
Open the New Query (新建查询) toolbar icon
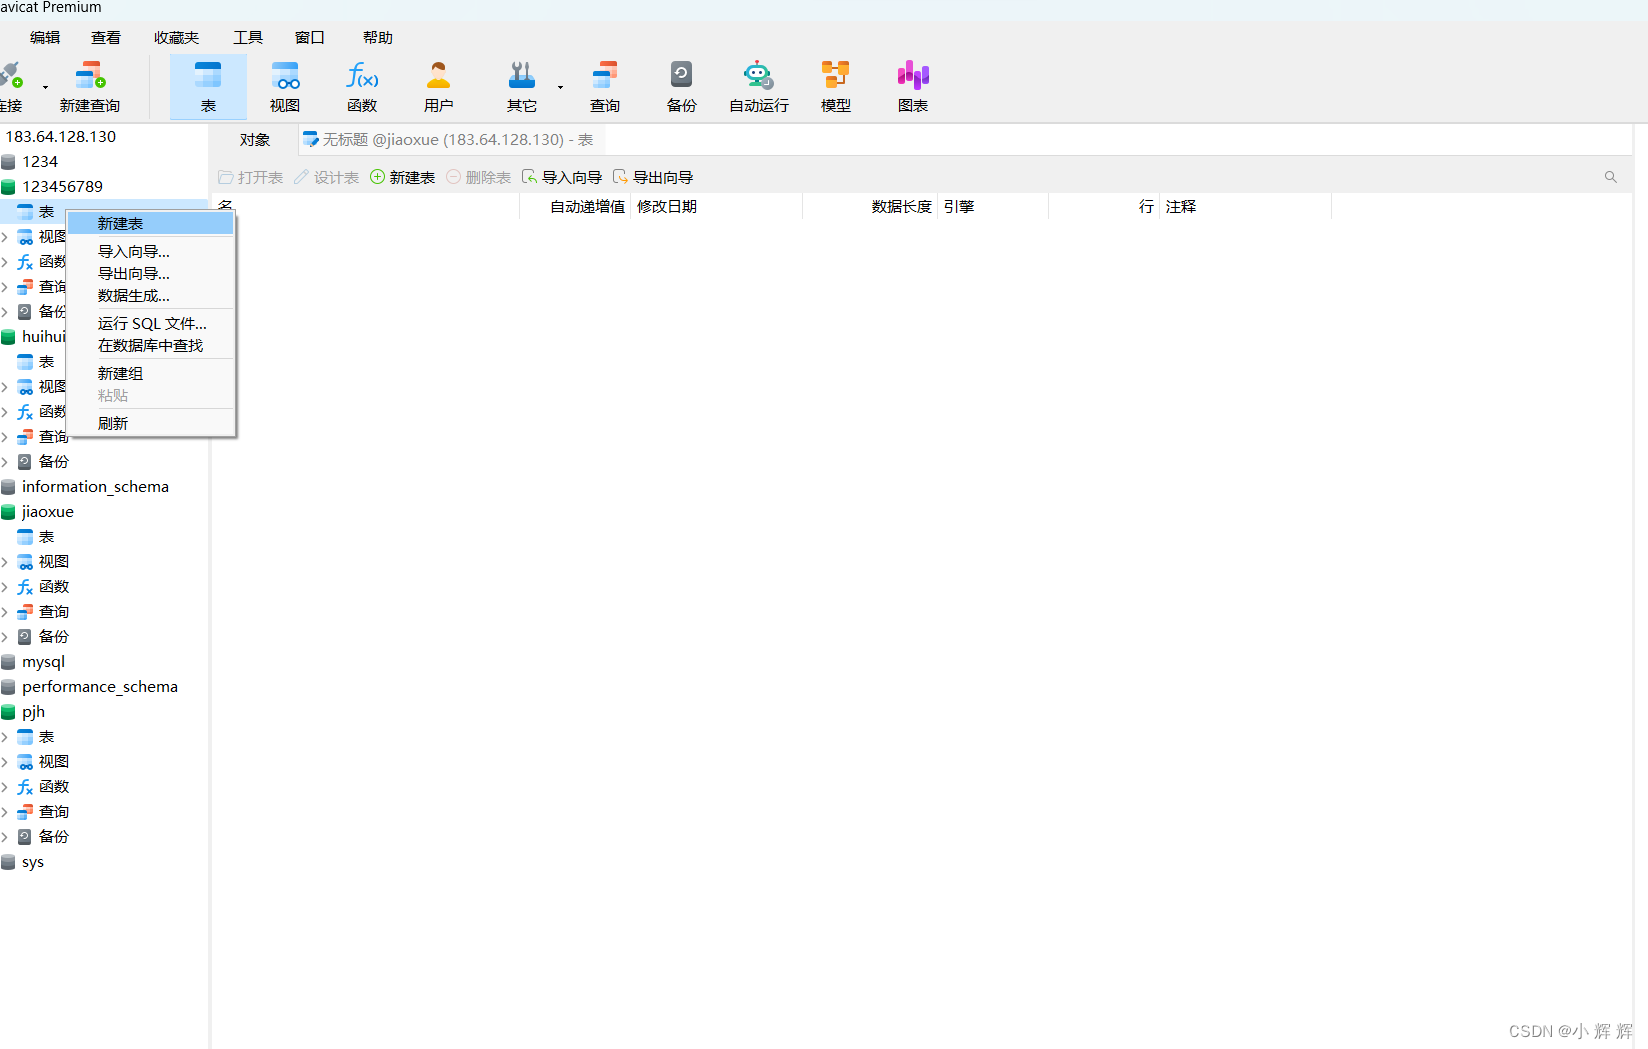[x=90, y=86]
